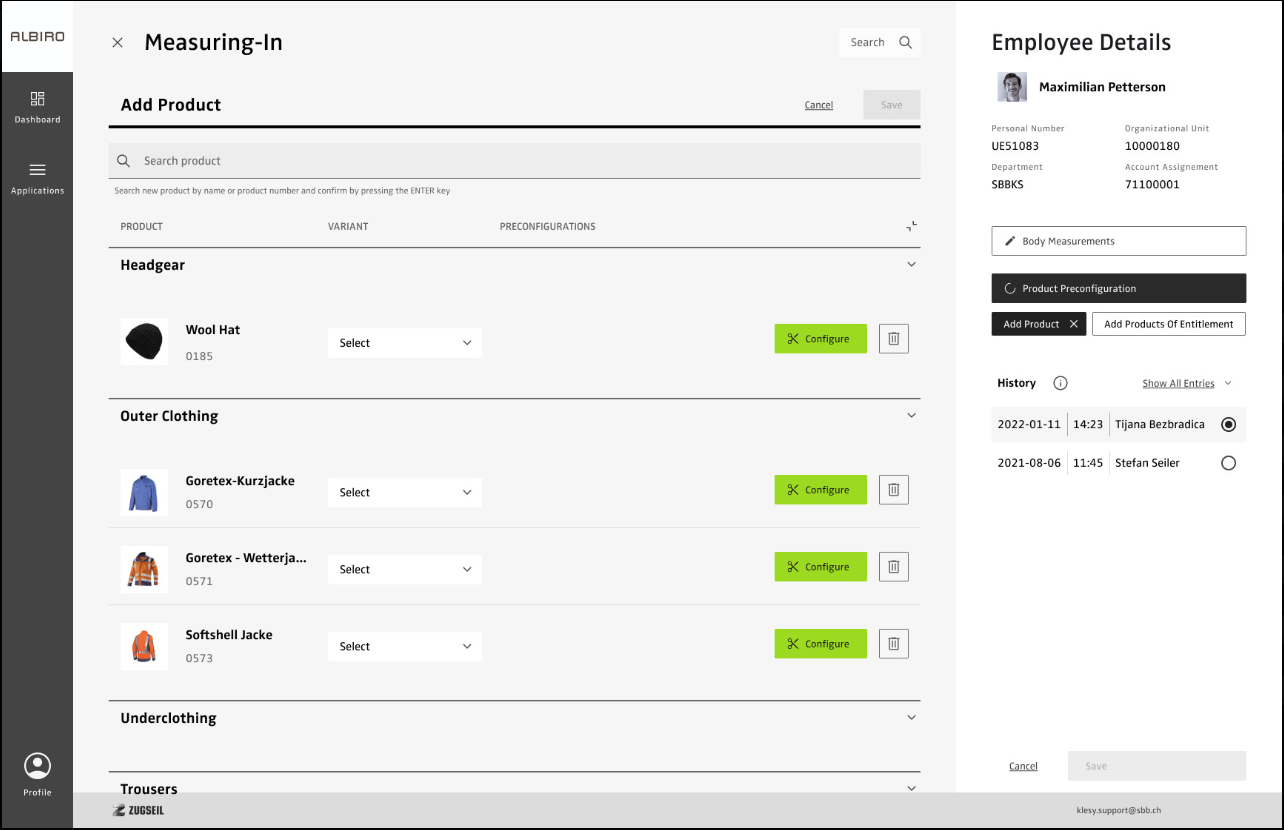Click the History info icon
1284x830 pixels.
pyautogui.click(x=1061, y=383)
